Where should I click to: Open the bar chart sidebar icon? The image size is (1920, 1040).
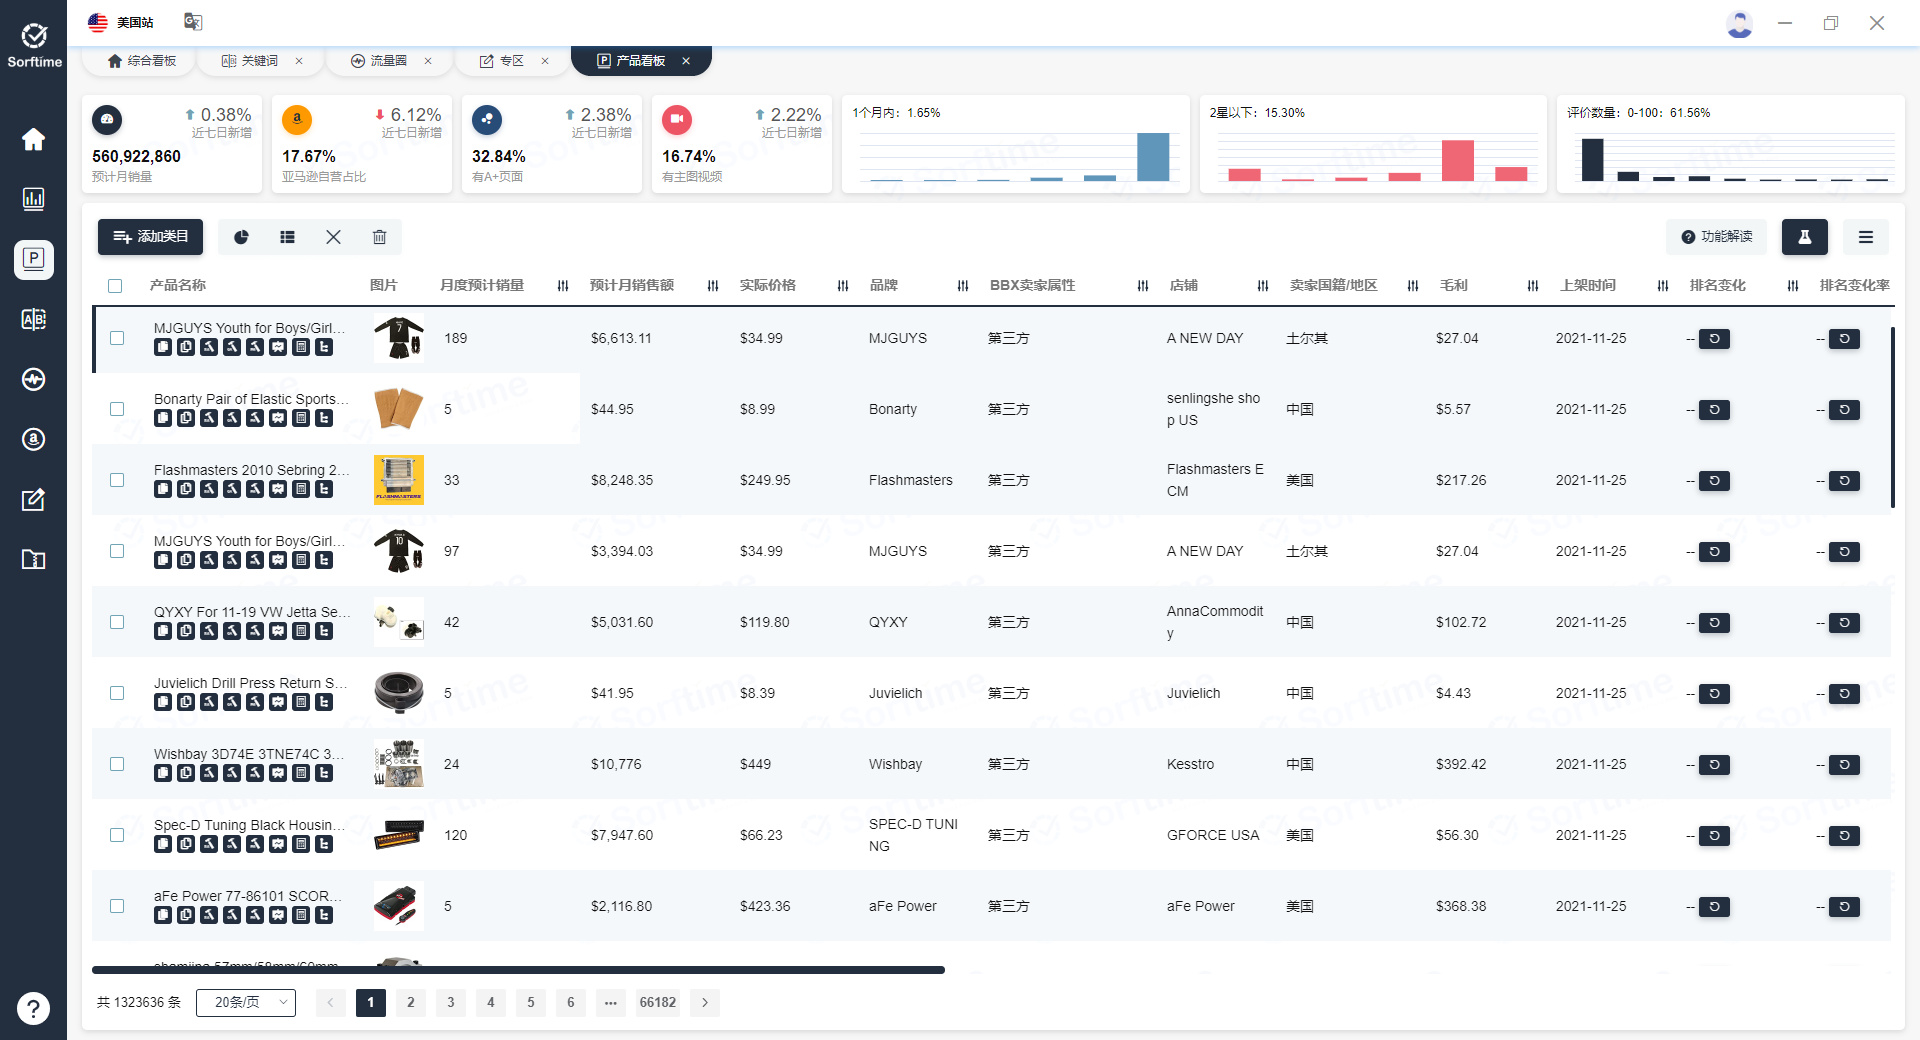[33, 199]
